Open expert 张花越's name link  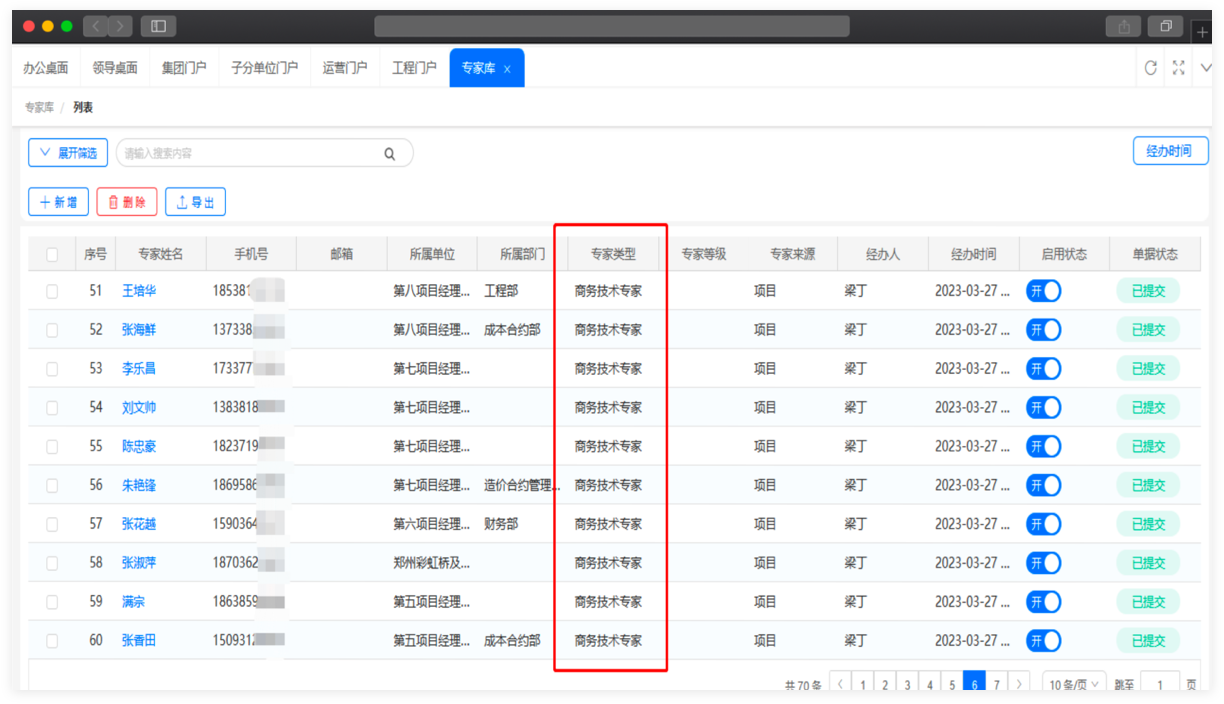(x=139, y=524)
